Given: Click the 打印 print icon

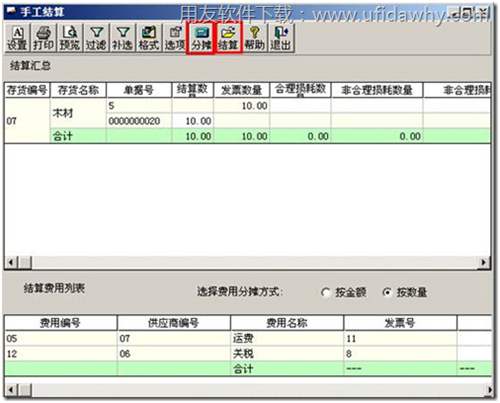Looking at the screenshot, I should tap(43, 38).
